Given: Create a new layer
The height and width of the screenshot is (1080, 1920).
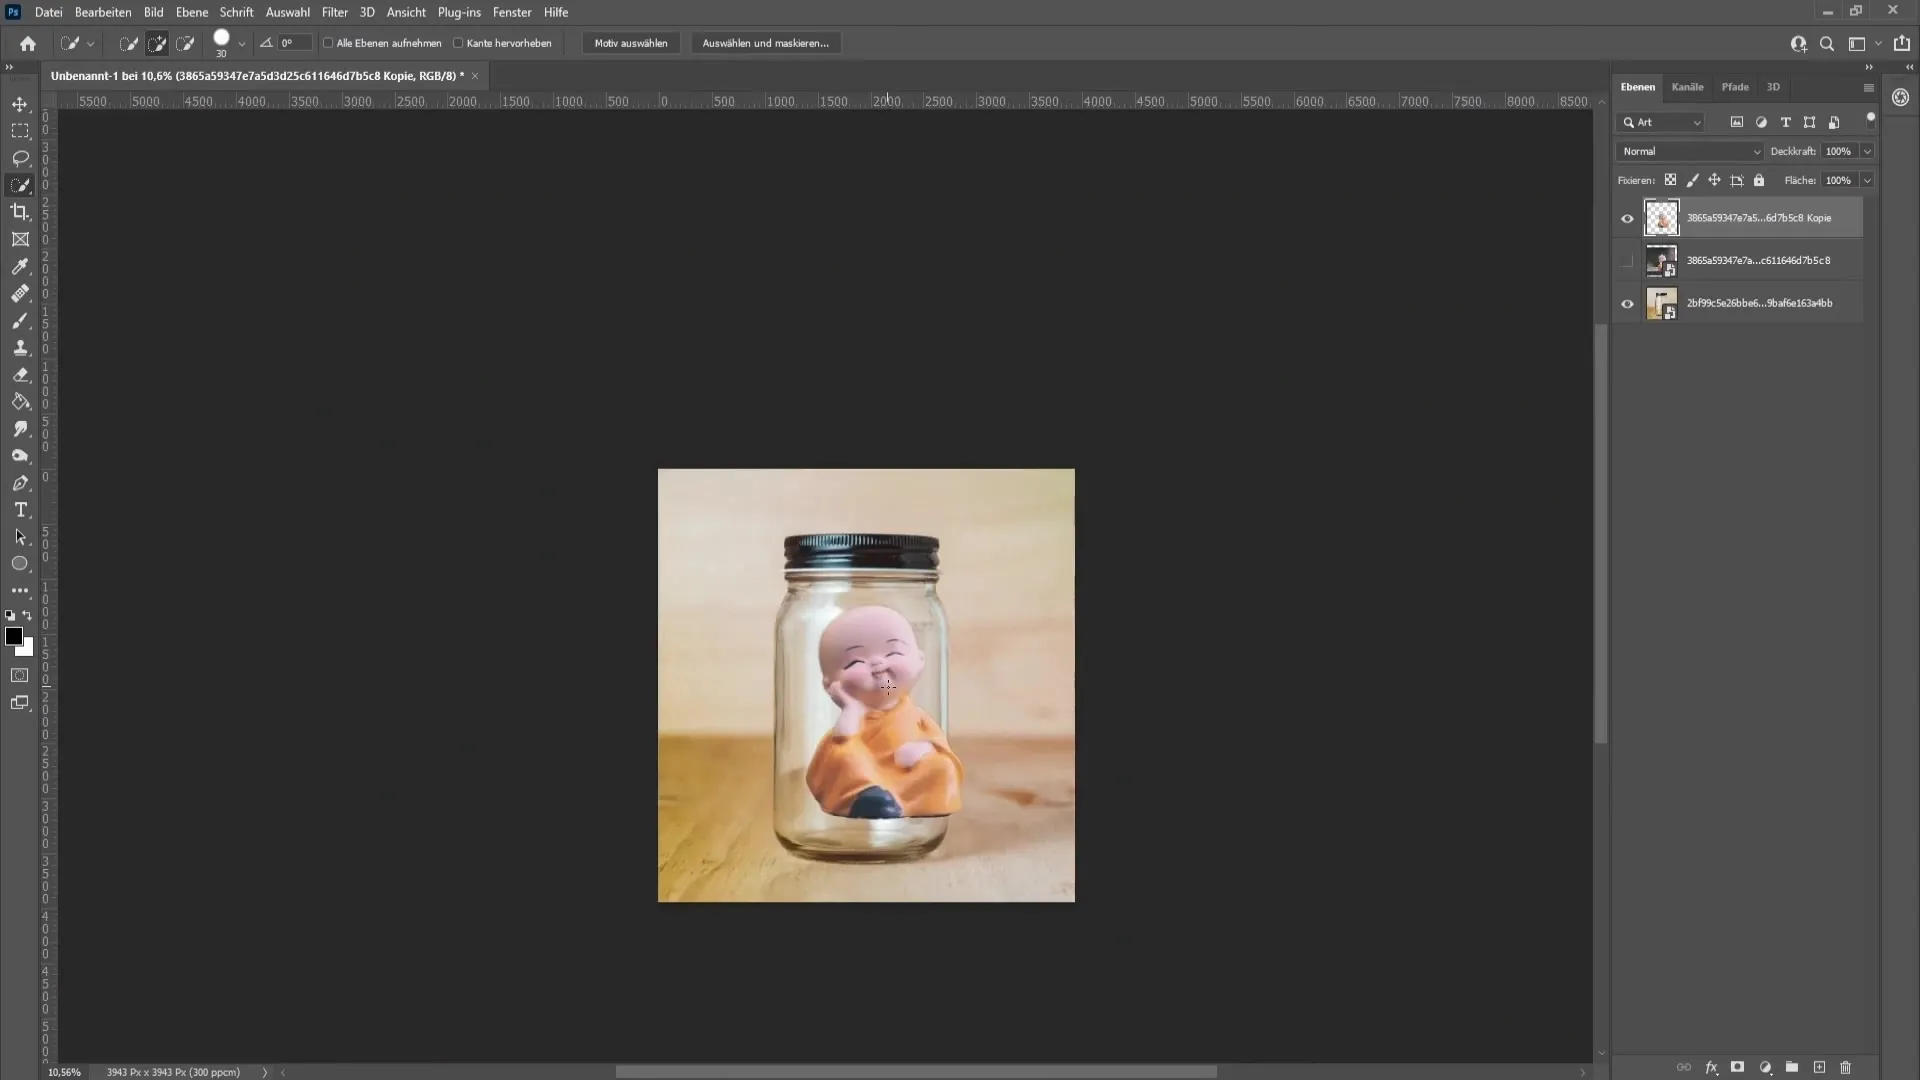Looking at the screenshot, I should point(1819,1067).
